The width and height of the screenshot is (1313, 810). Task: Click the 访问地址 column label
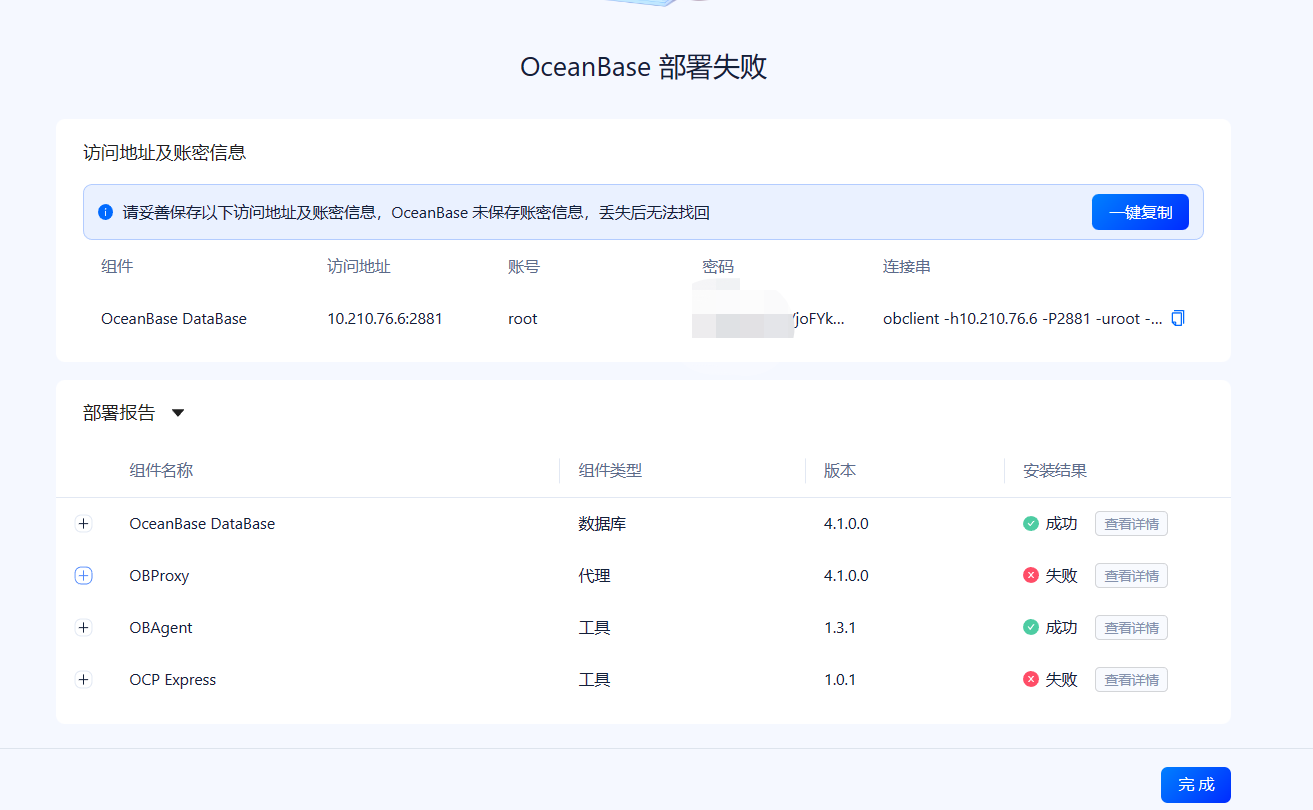[x=359, y=267]
